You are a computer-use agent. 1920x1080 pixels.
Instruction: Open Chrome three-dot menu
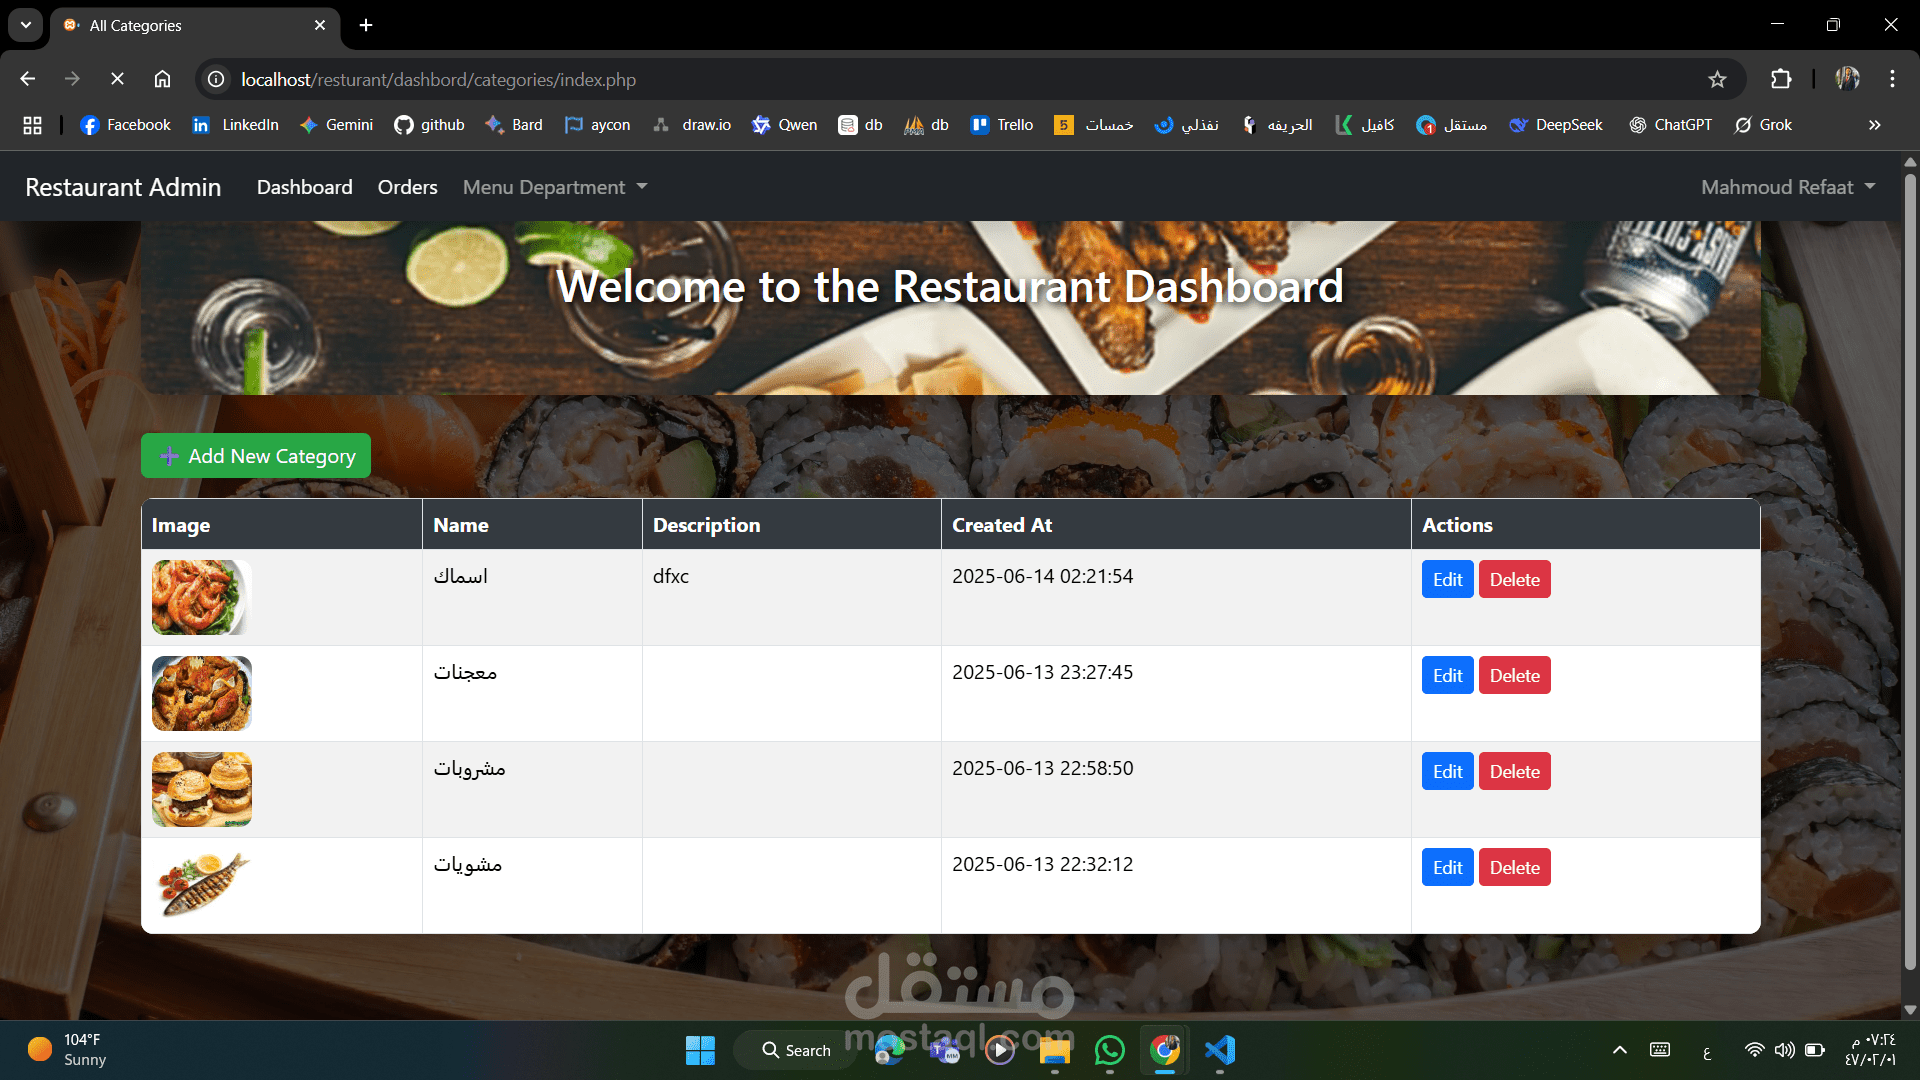point(1892,79)
